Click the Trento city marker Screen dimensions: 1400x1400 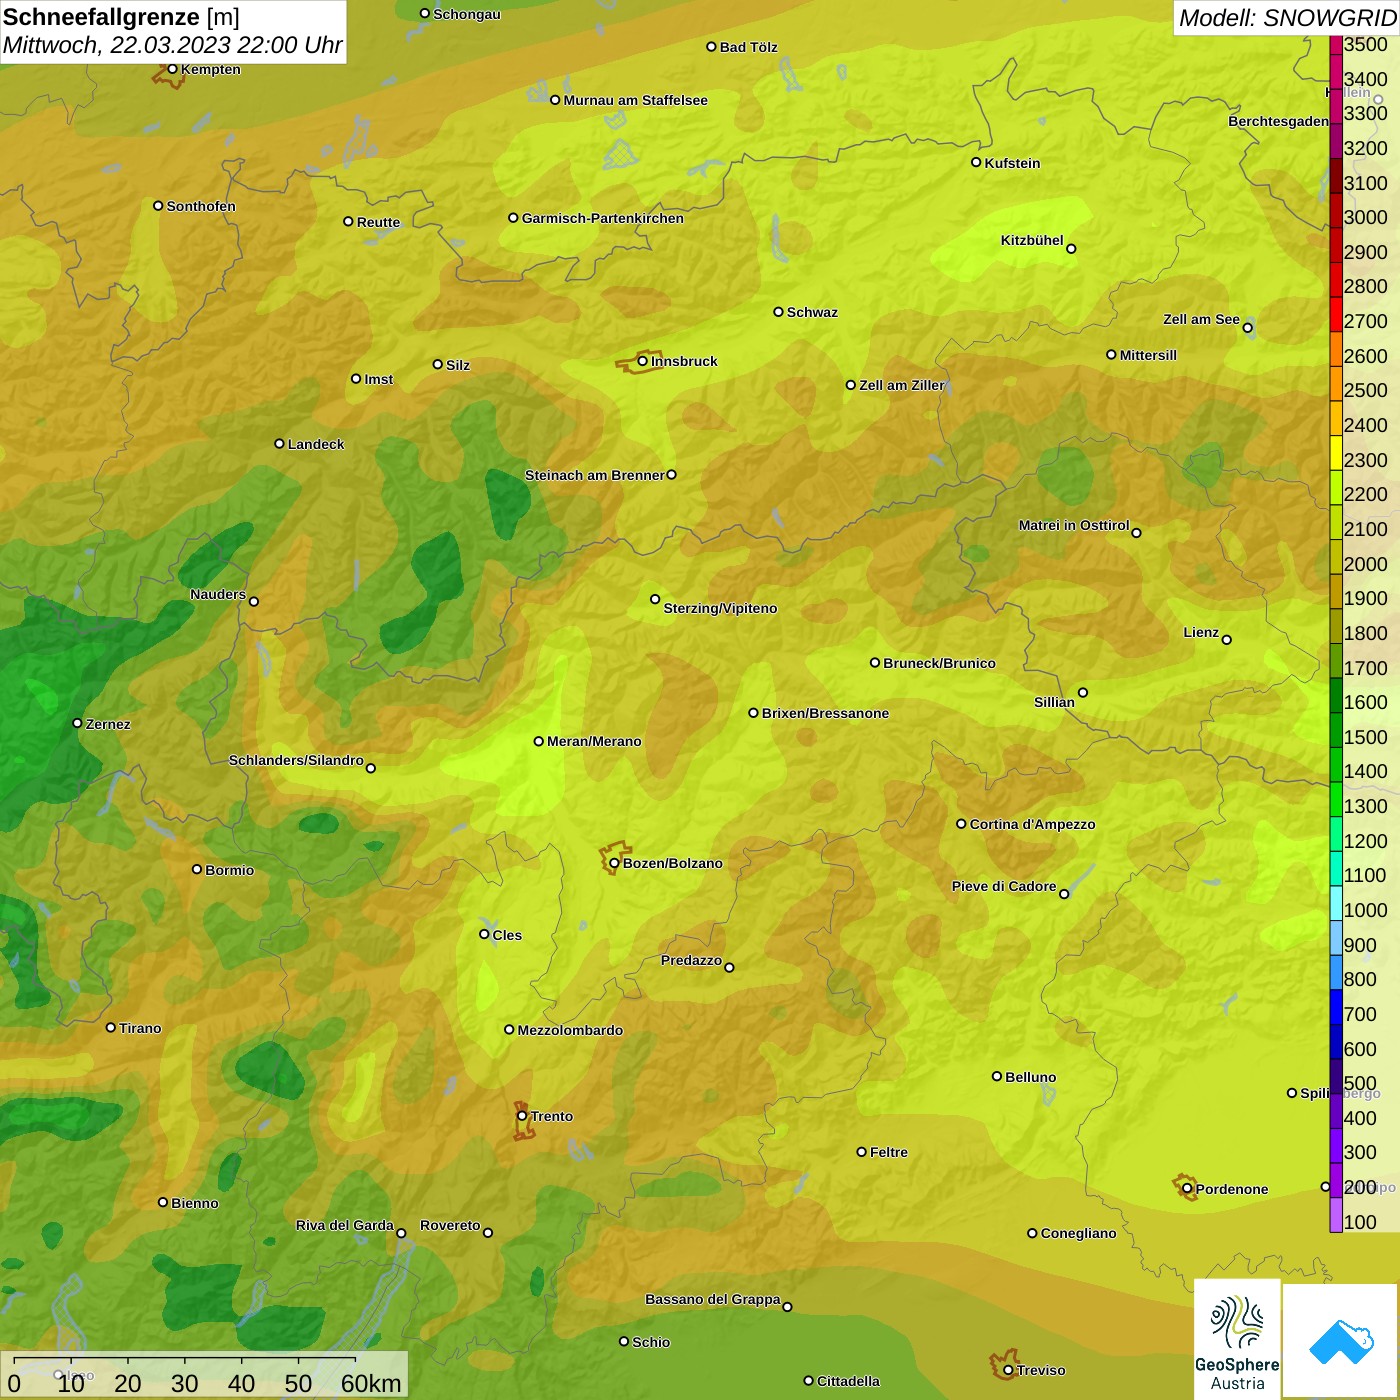pos(522,1116)
